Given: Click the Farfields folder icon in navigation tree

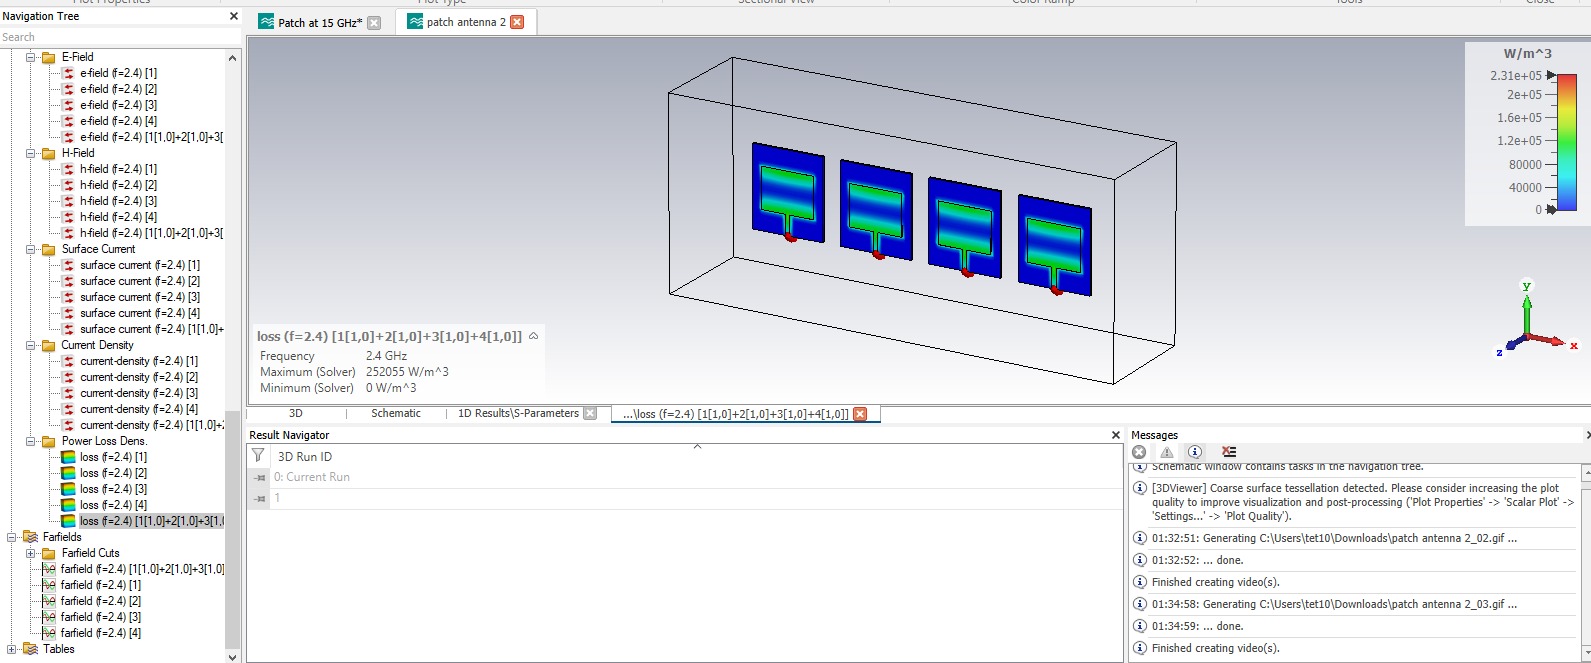Looking at the screenshot, I should (30, 537).
